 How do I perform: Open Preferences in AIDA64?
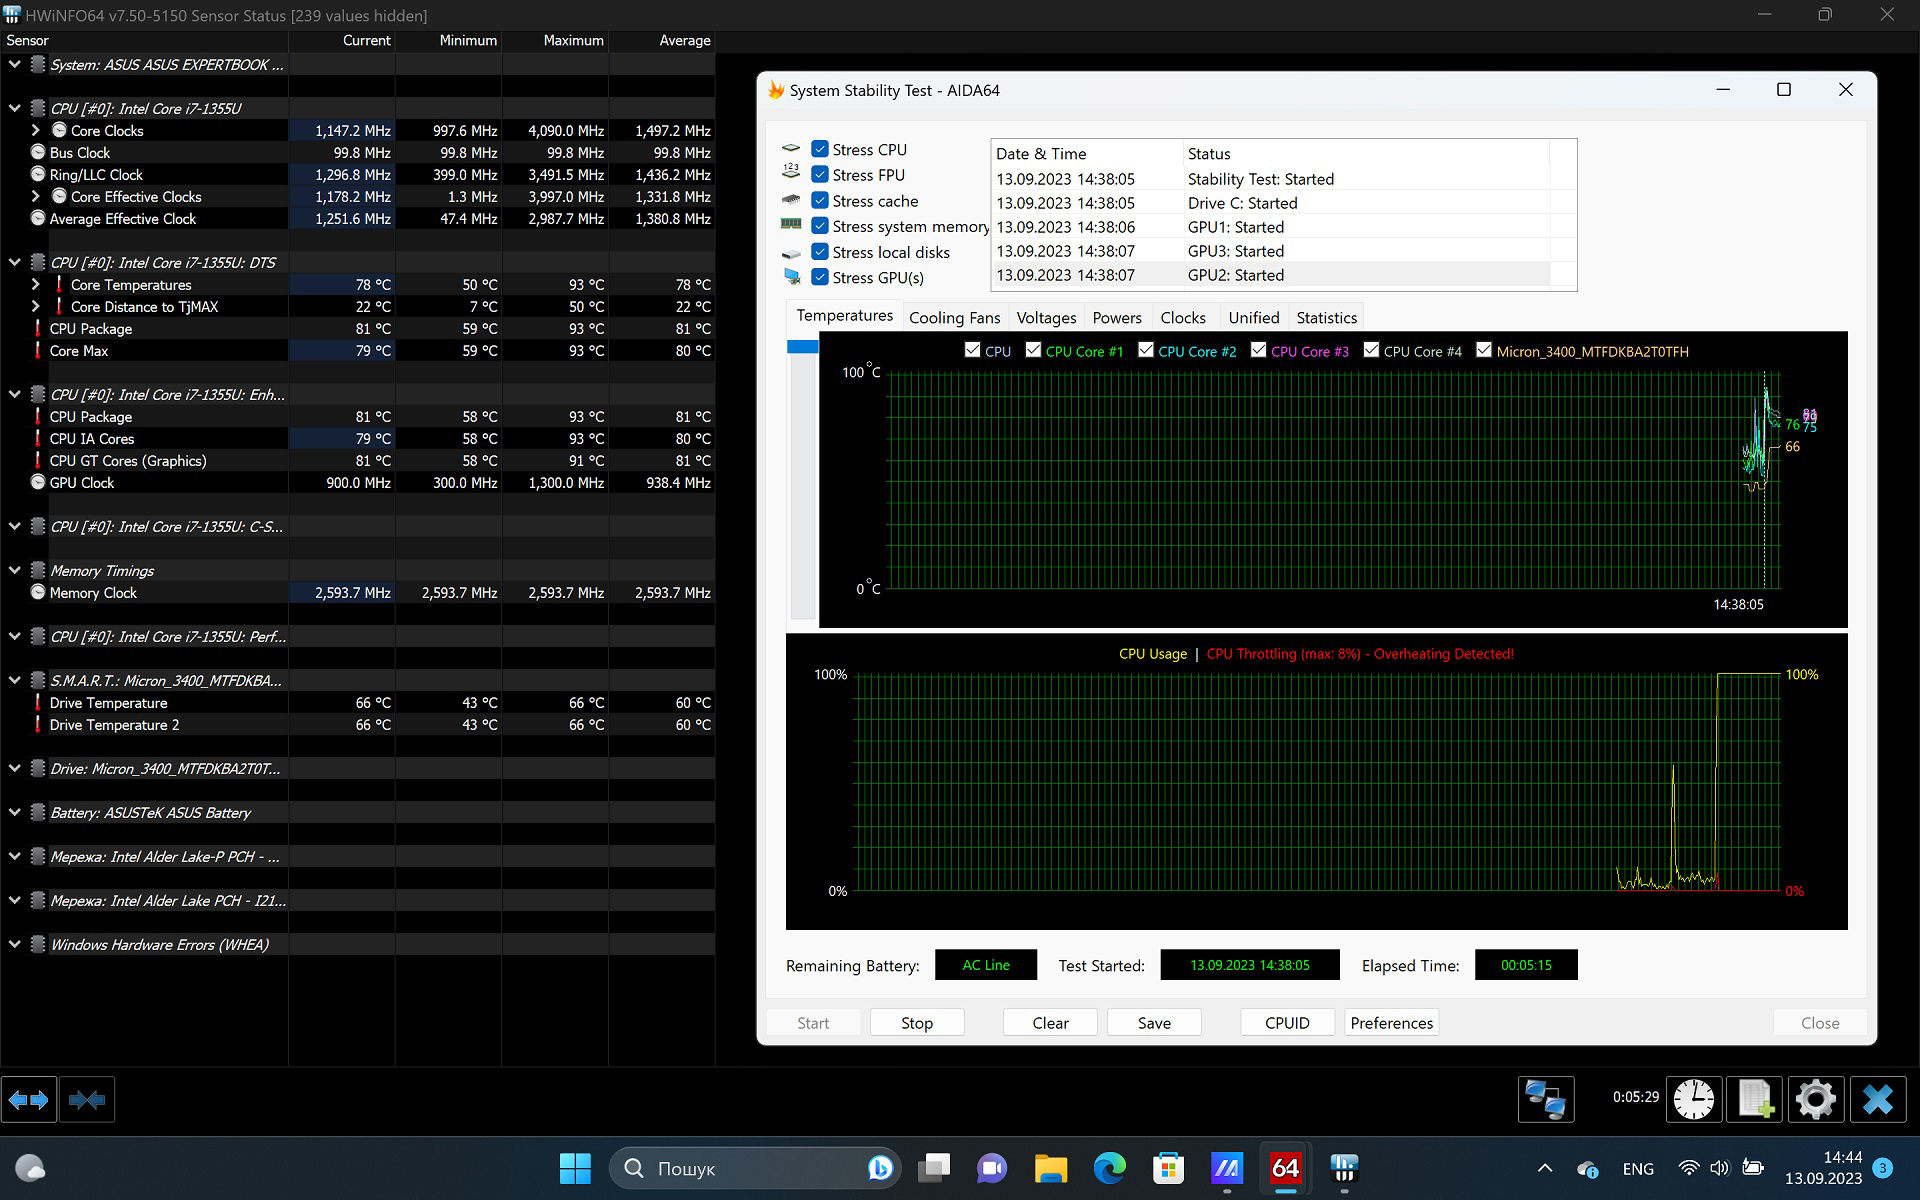pos(1391,1023)
